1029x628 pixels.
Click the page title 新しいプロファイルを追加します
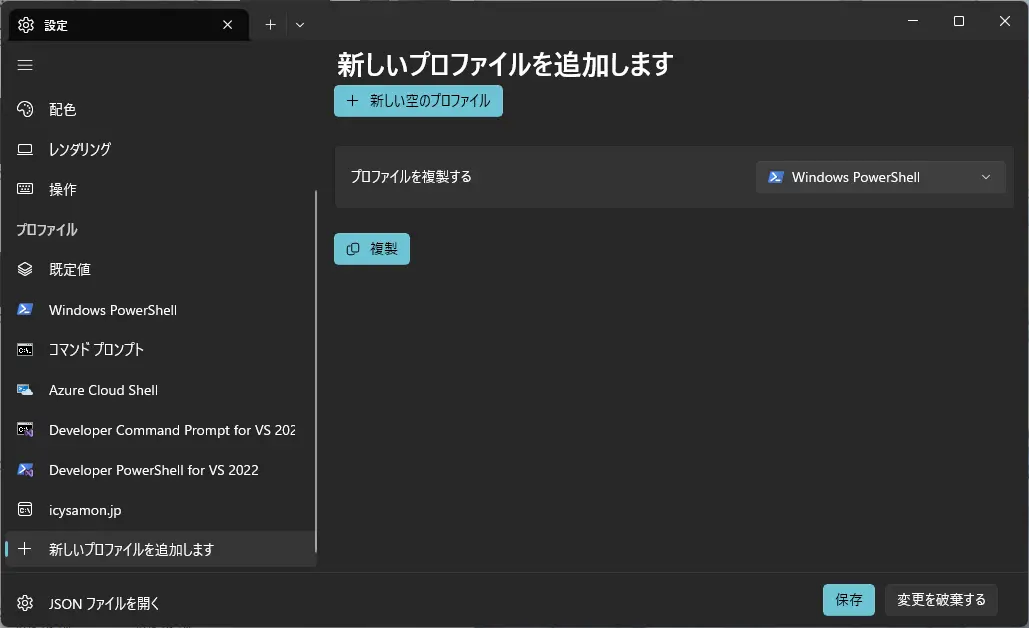click(505, 64)
